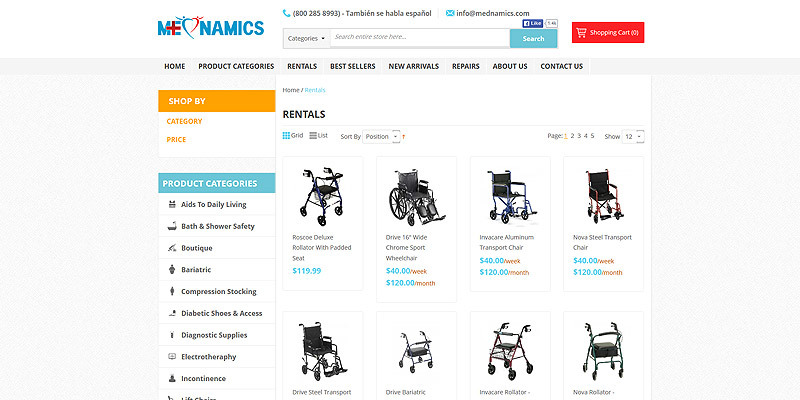Image resolution: width=800 pixels, height=400 pixels.
Task: Open Bath & Shower Safety category icon
Action: pyautogui.click(x=172, y=226)
